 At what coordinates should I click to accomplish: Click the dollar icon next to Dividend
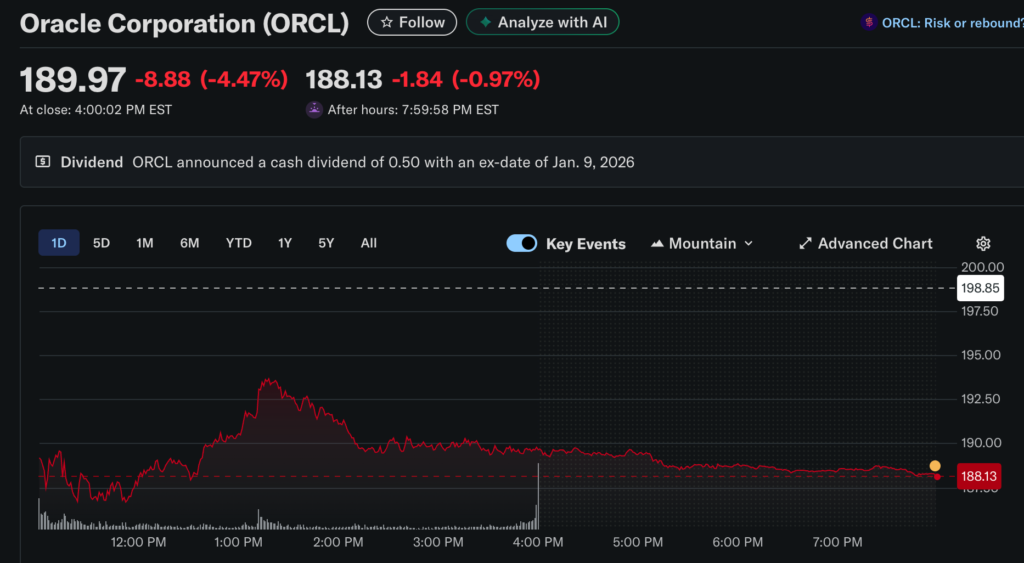point(43,162)
